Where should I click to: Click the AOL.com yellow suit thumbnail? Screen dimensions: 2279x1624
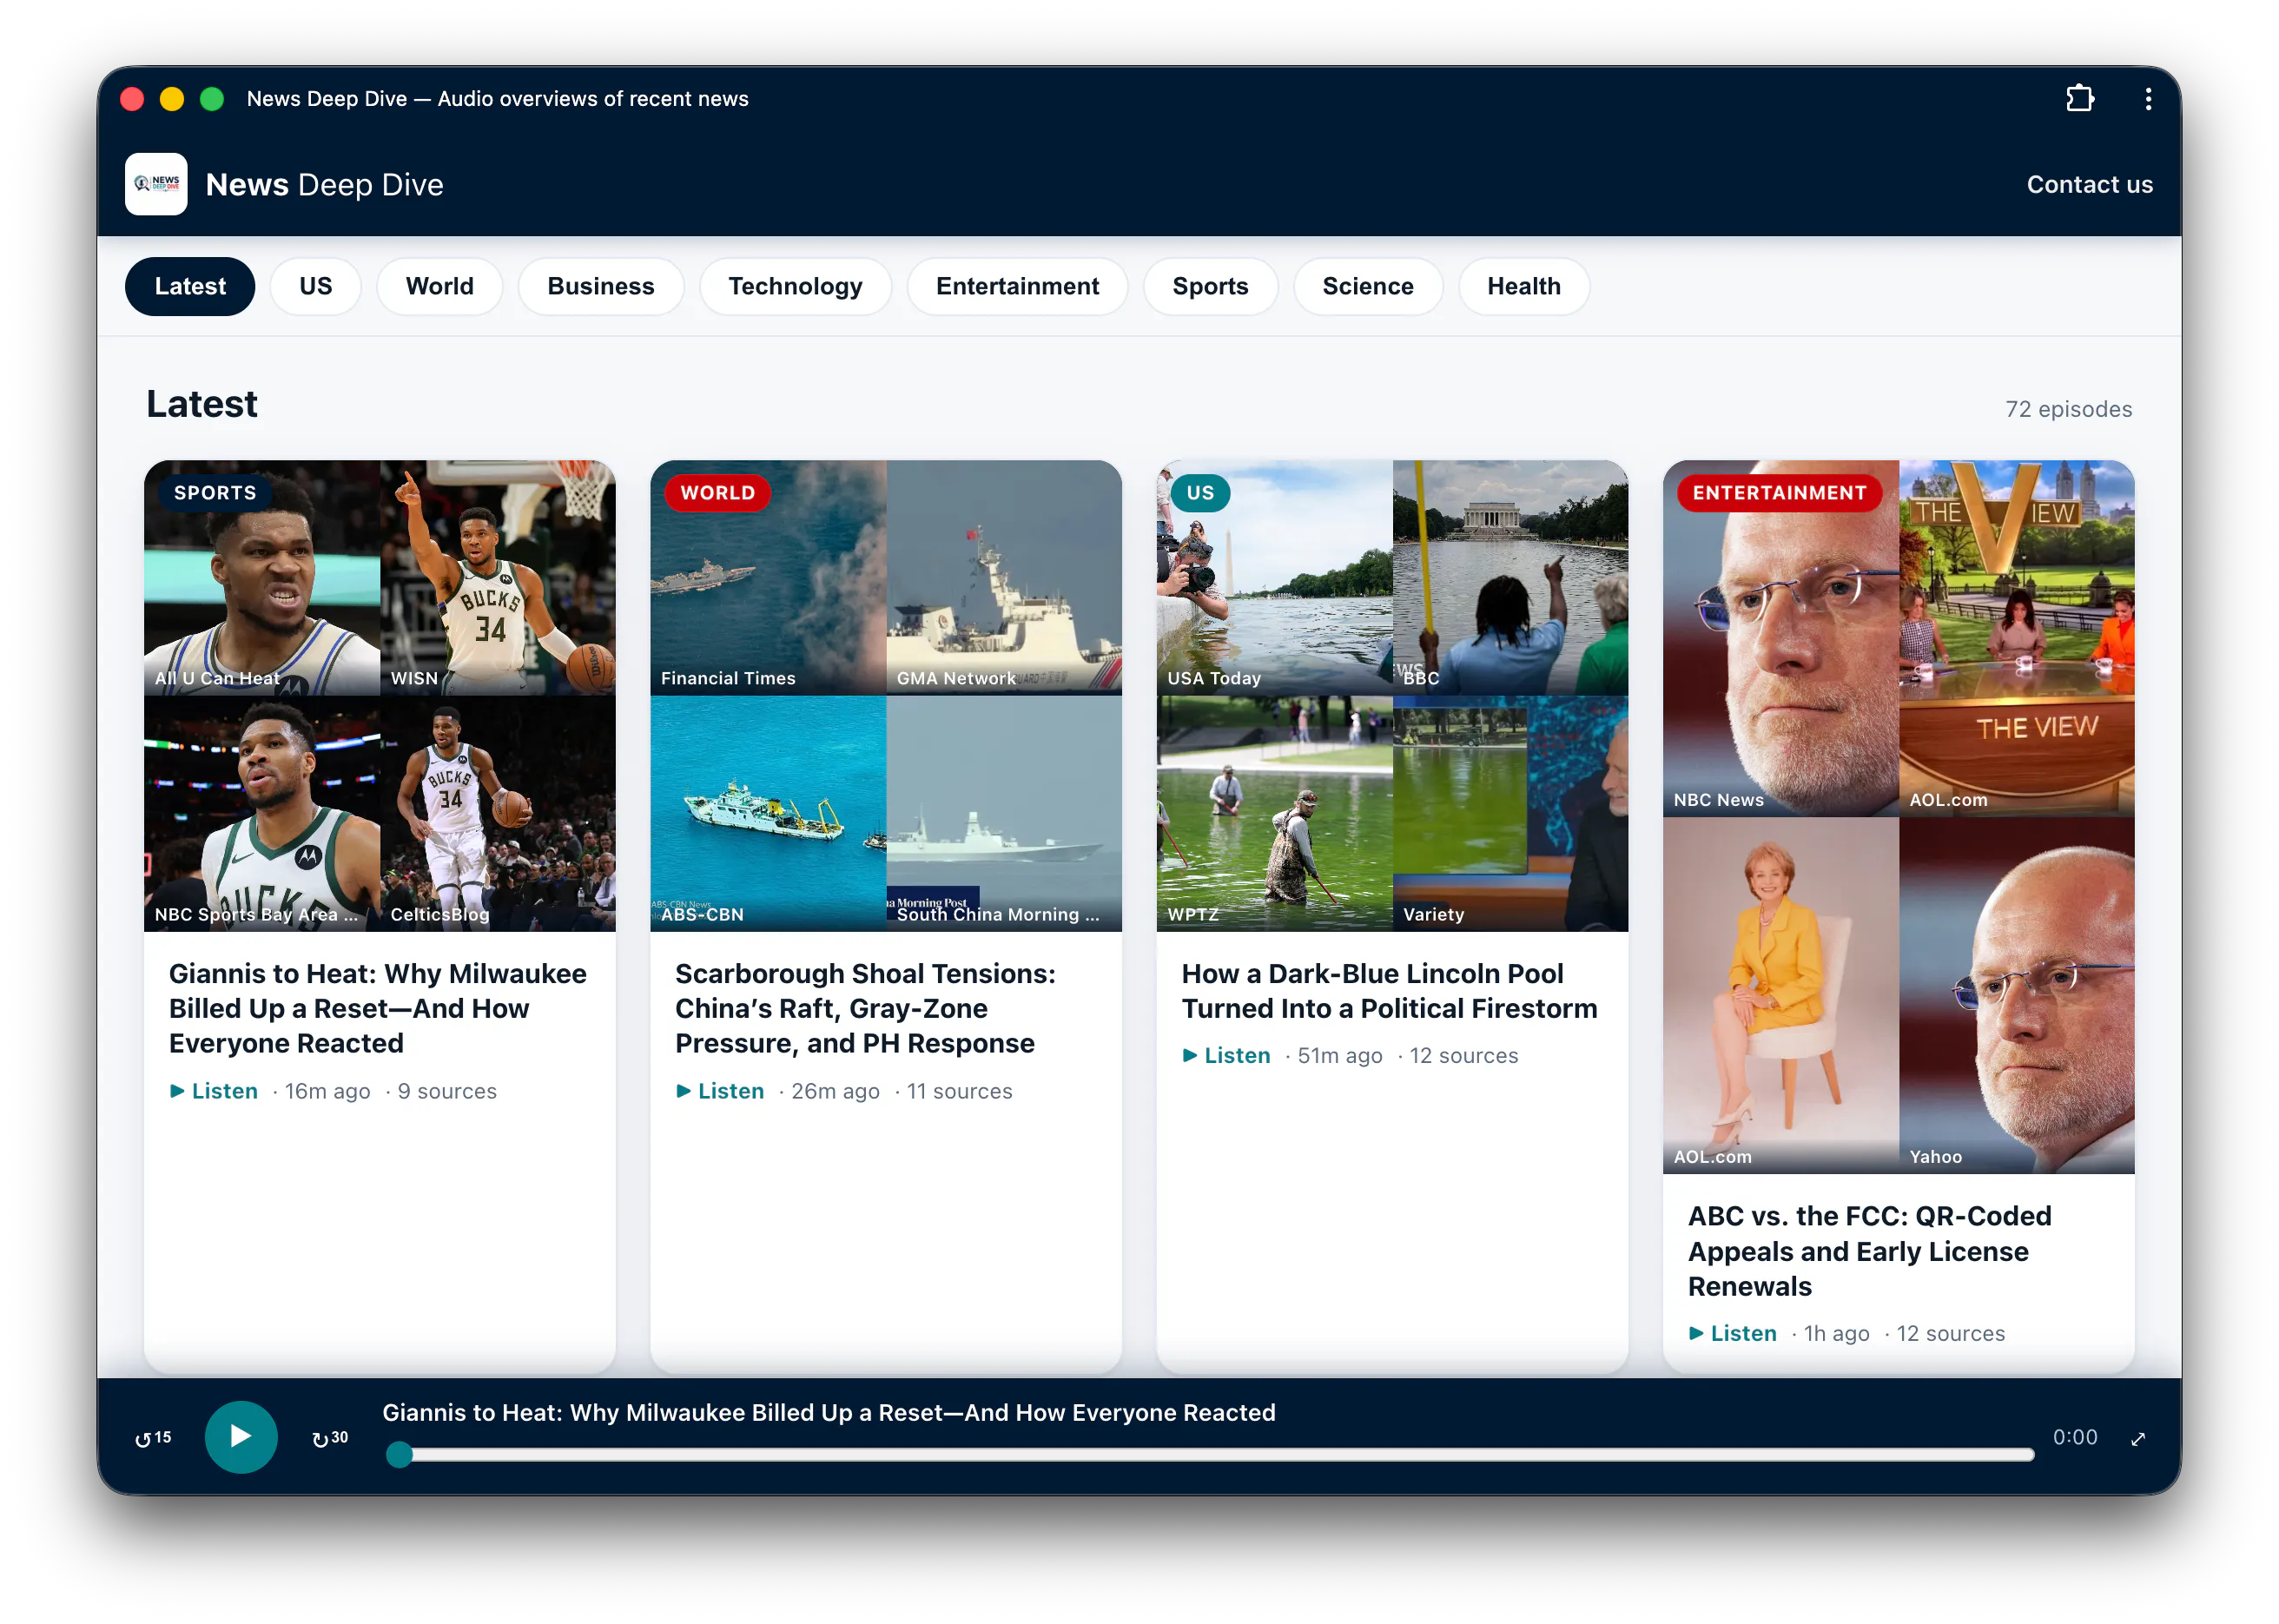pos(1781,995)
